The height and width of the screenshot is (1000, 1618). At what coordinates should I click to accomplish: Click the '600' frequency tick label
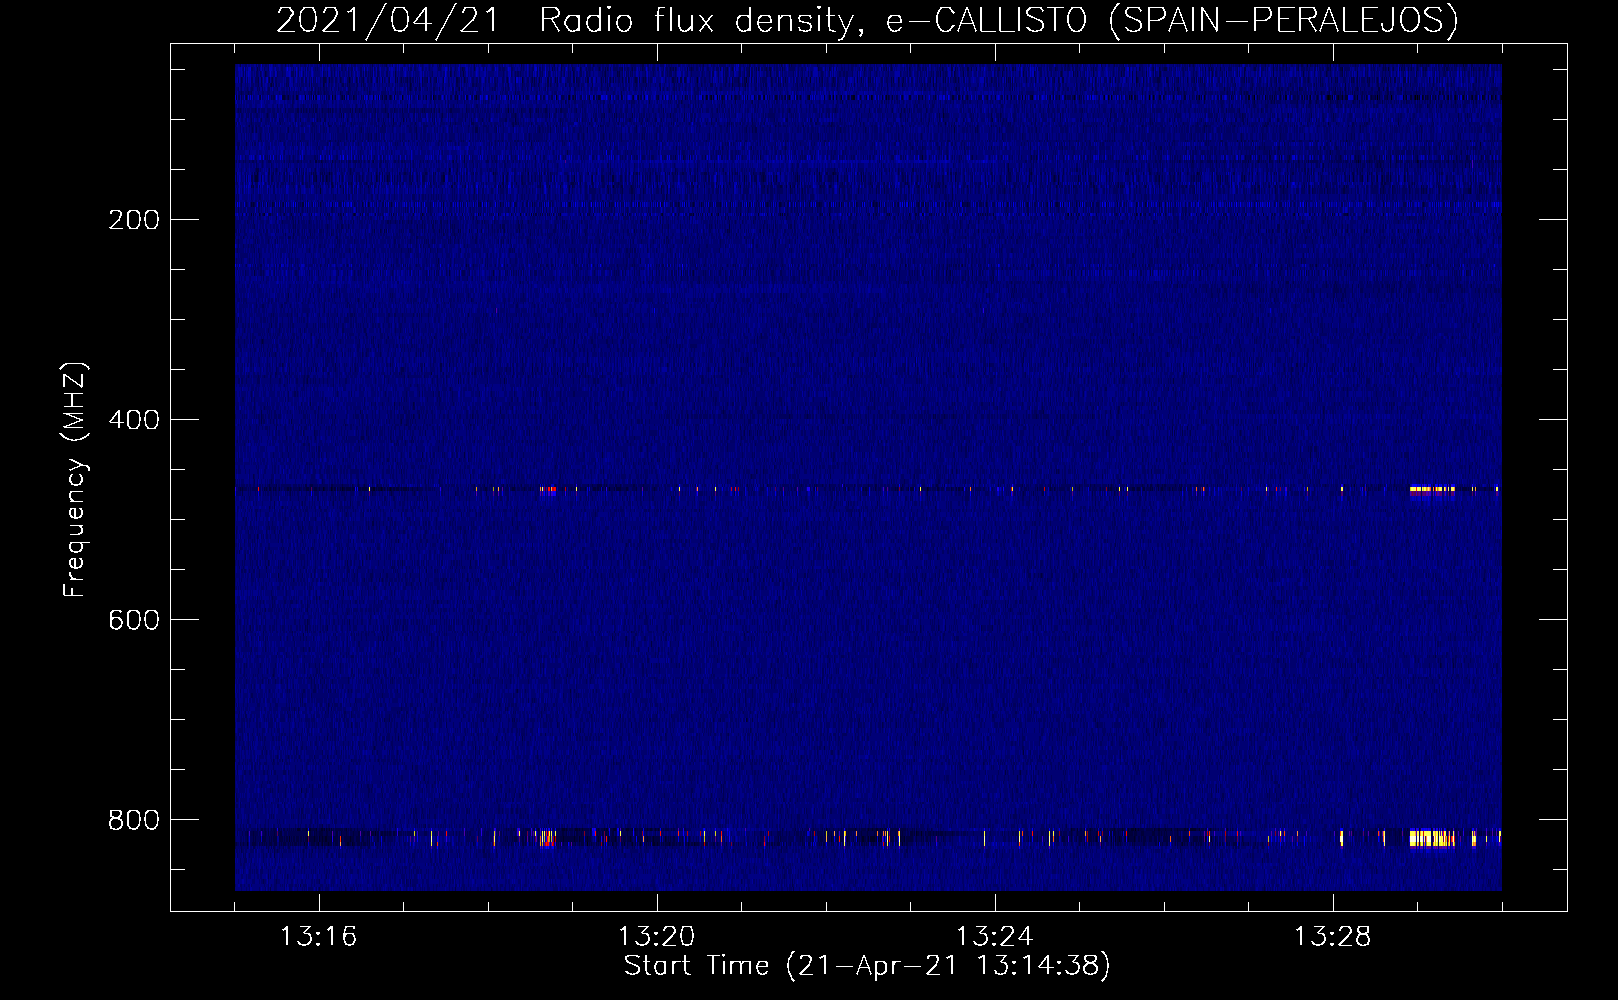(x=134, y=620)
